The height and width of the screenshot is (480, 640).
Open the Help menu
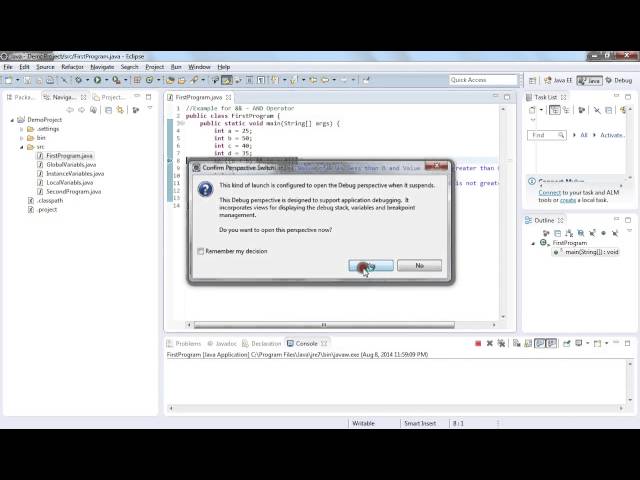click(223, 67)
